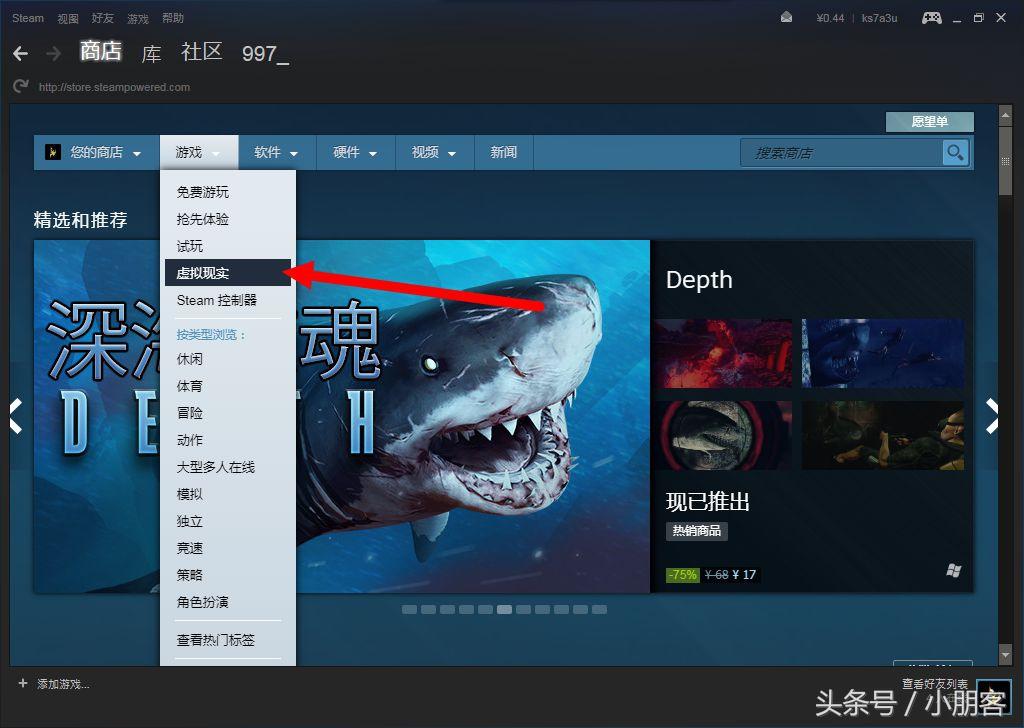Image resolution: width=1024 pixels, height=728 pixels.
Task: Choose 虚拟现实 in games menu
Action: coord(227,273)
